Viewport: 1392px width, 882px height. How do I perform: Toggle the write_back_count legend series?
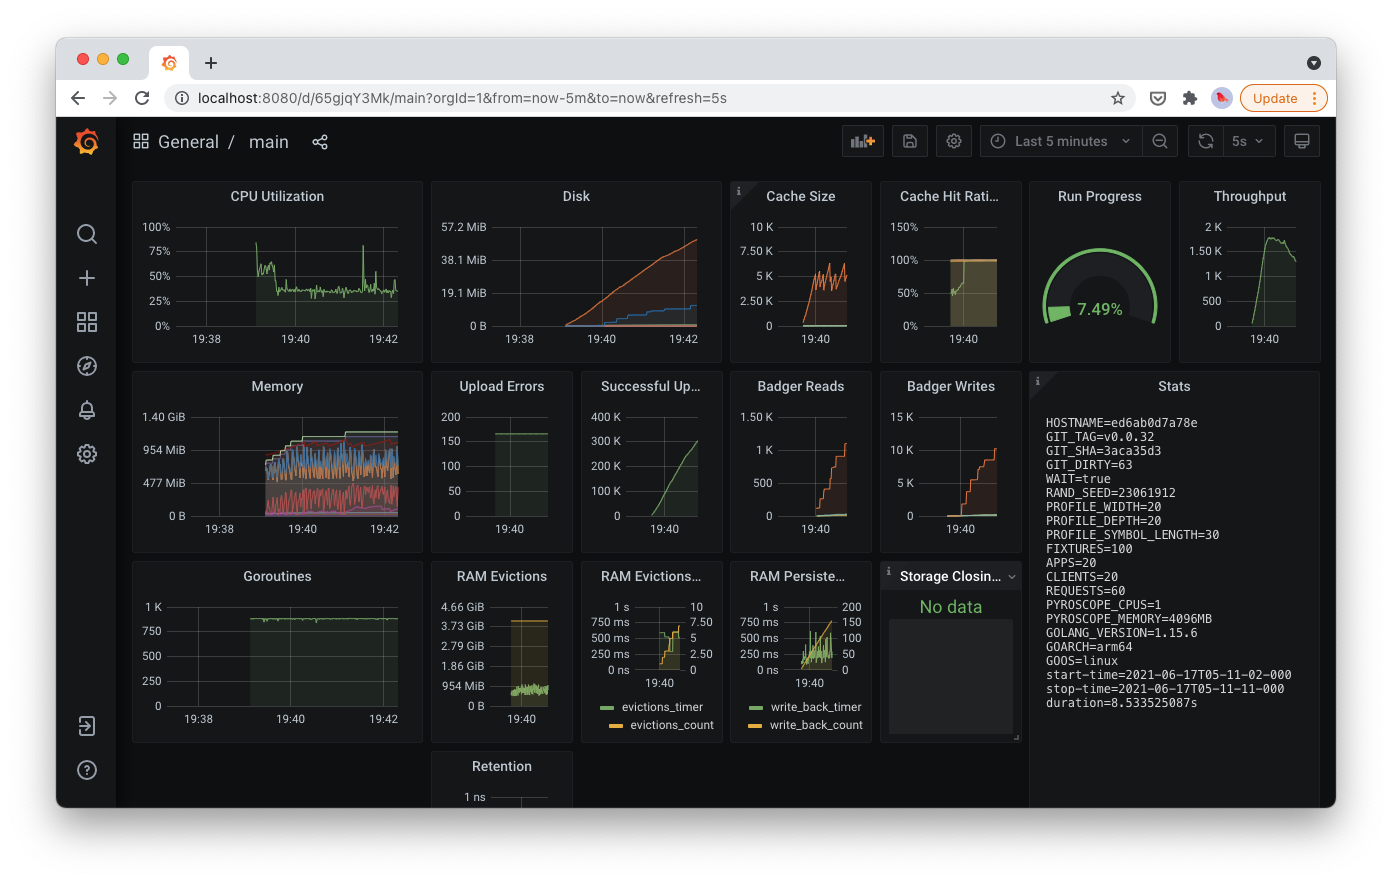(x=816, y=725)
